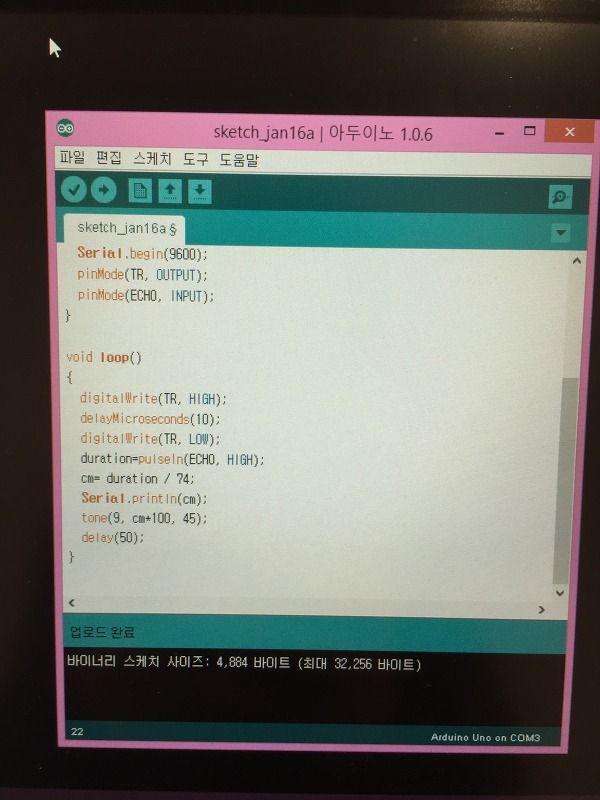Open the 도움말 menu

pyautogui.click(x=239, y=160)
